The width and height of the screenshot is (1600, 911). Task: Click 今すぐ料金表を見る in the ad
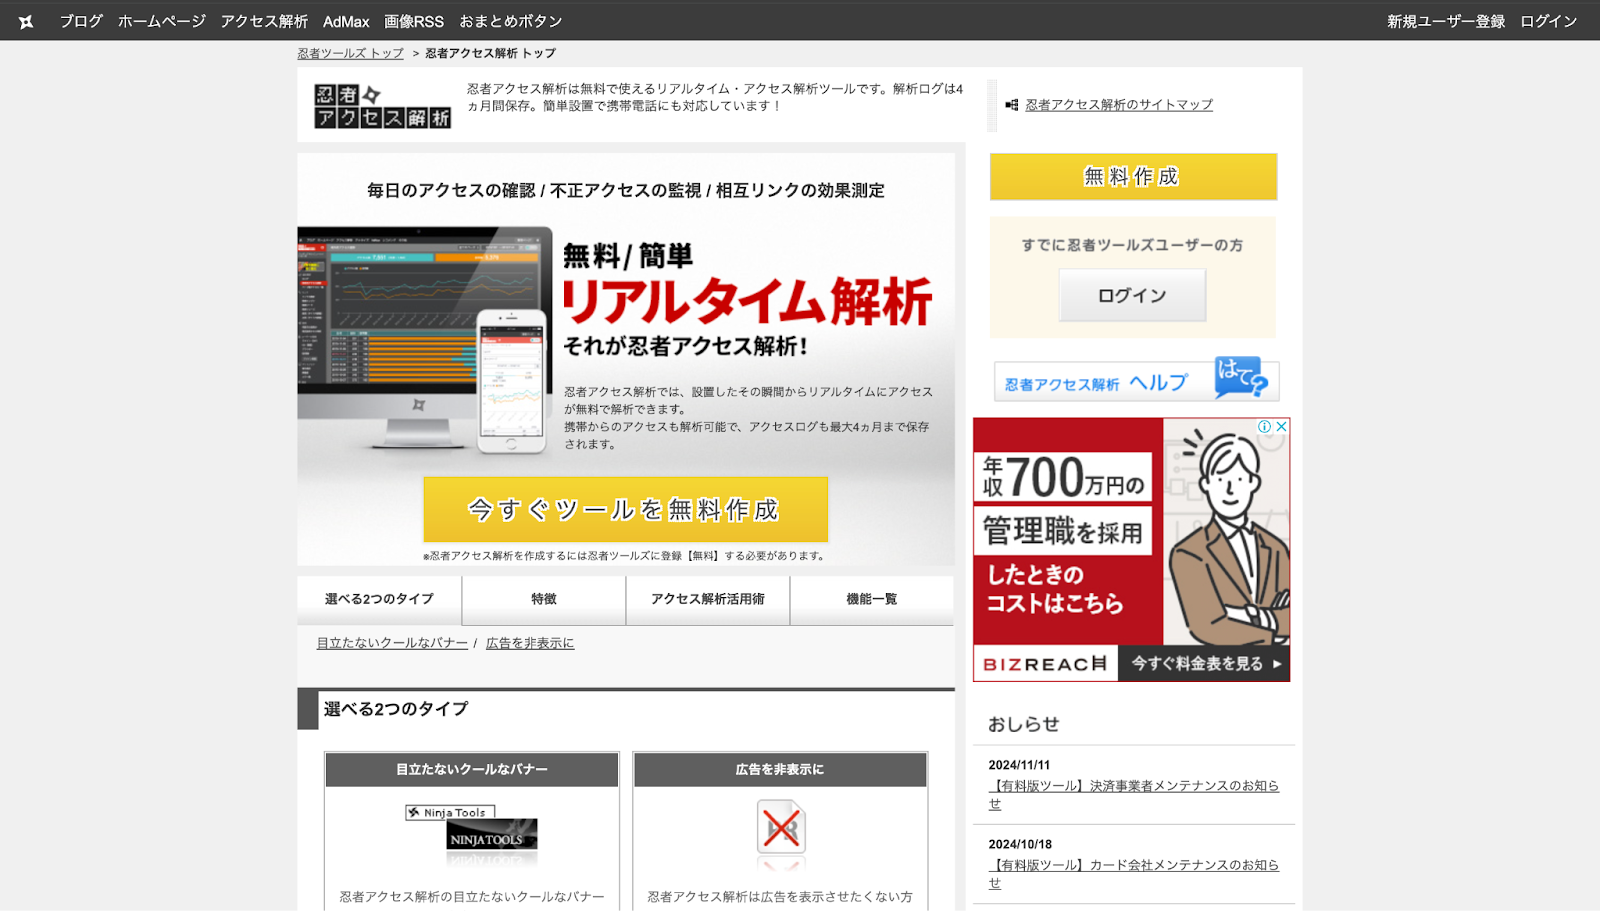click(x=1204, y=663)
